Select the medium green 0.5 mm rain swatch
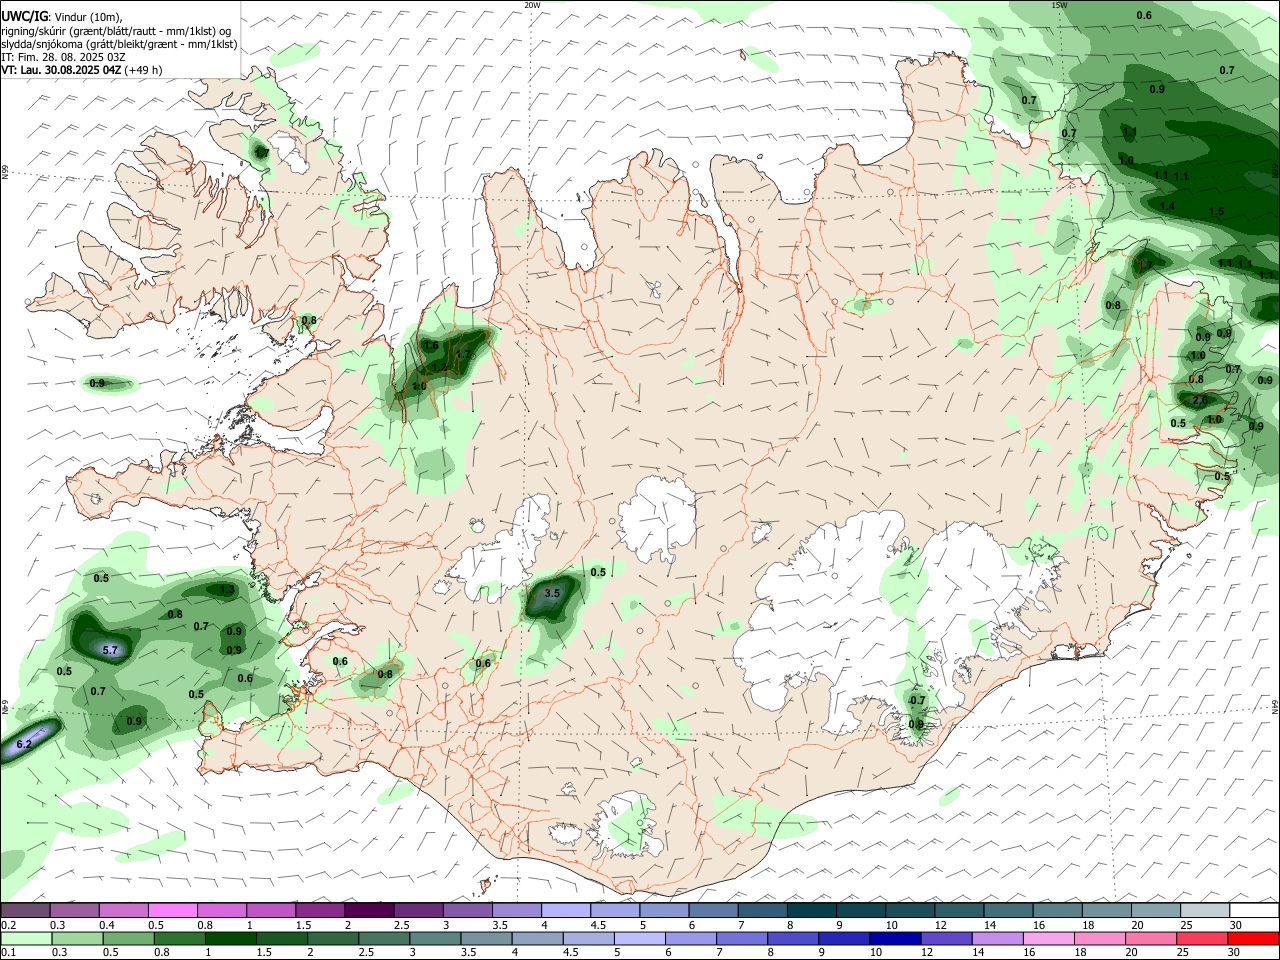1280x960 pixels. pos(128,938)
